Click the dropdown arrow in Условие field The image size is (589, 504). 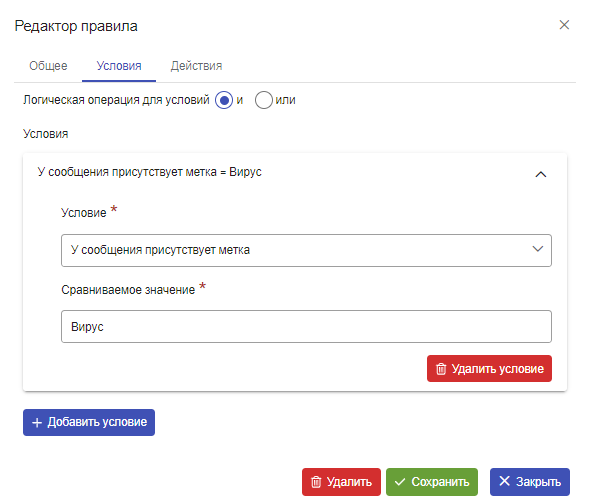[x=538, y=249]
